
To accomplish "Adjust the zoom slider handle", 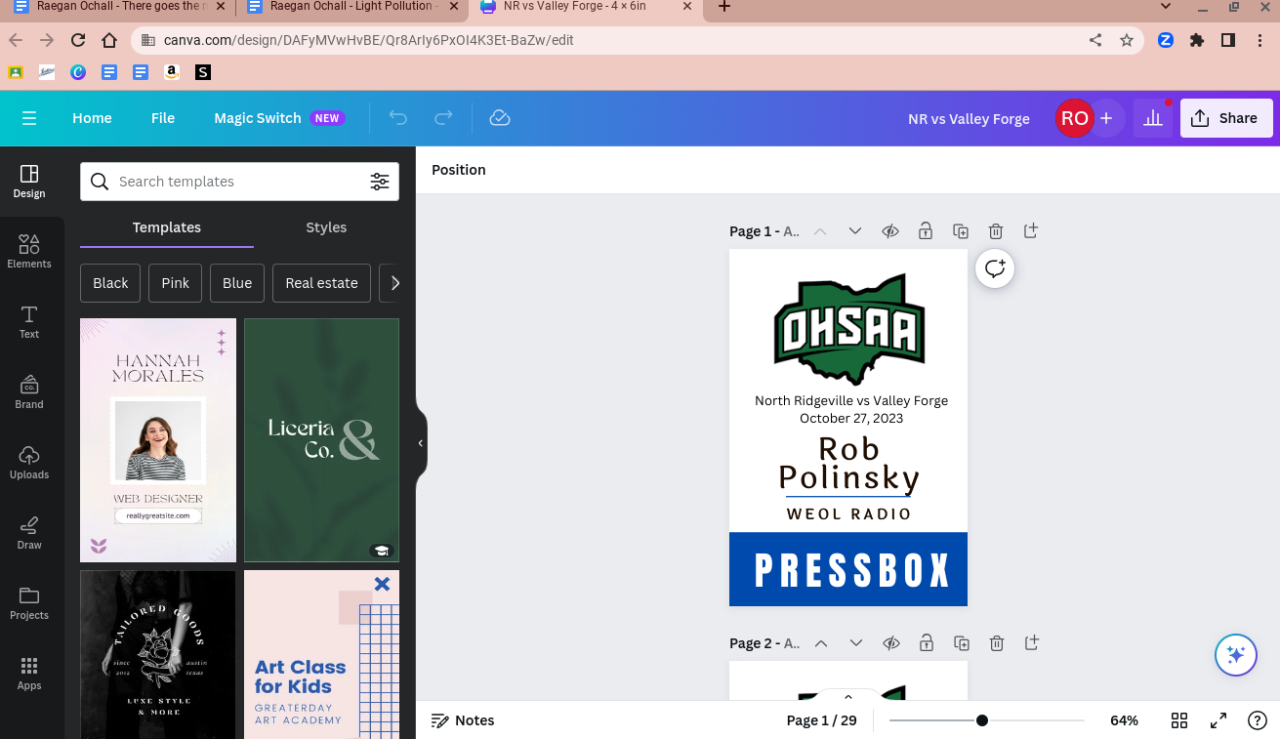I will tap(982, 720).
